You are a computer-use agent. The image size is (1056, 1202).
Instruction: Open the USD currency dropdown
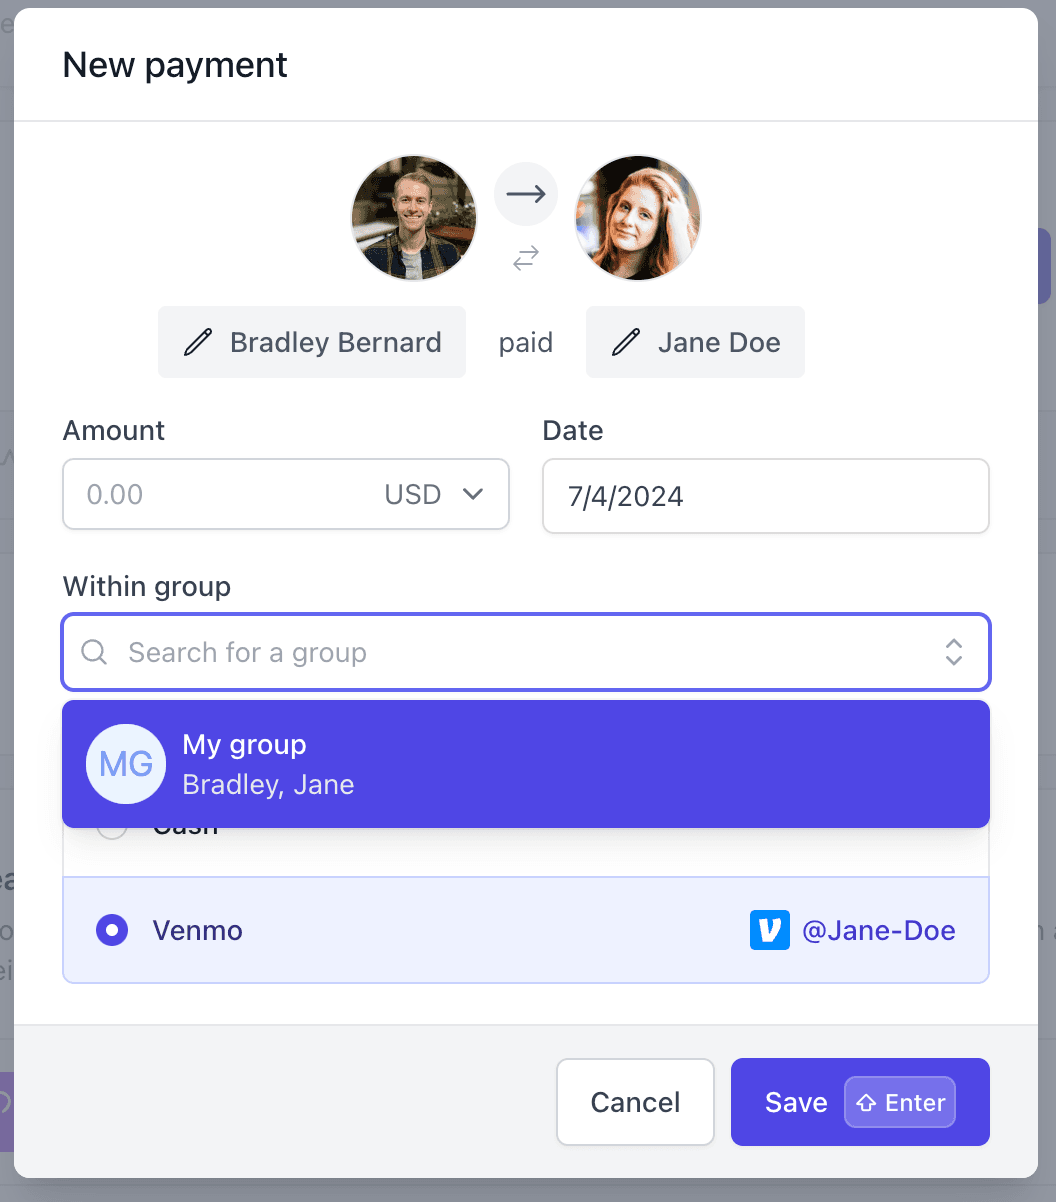435,494
